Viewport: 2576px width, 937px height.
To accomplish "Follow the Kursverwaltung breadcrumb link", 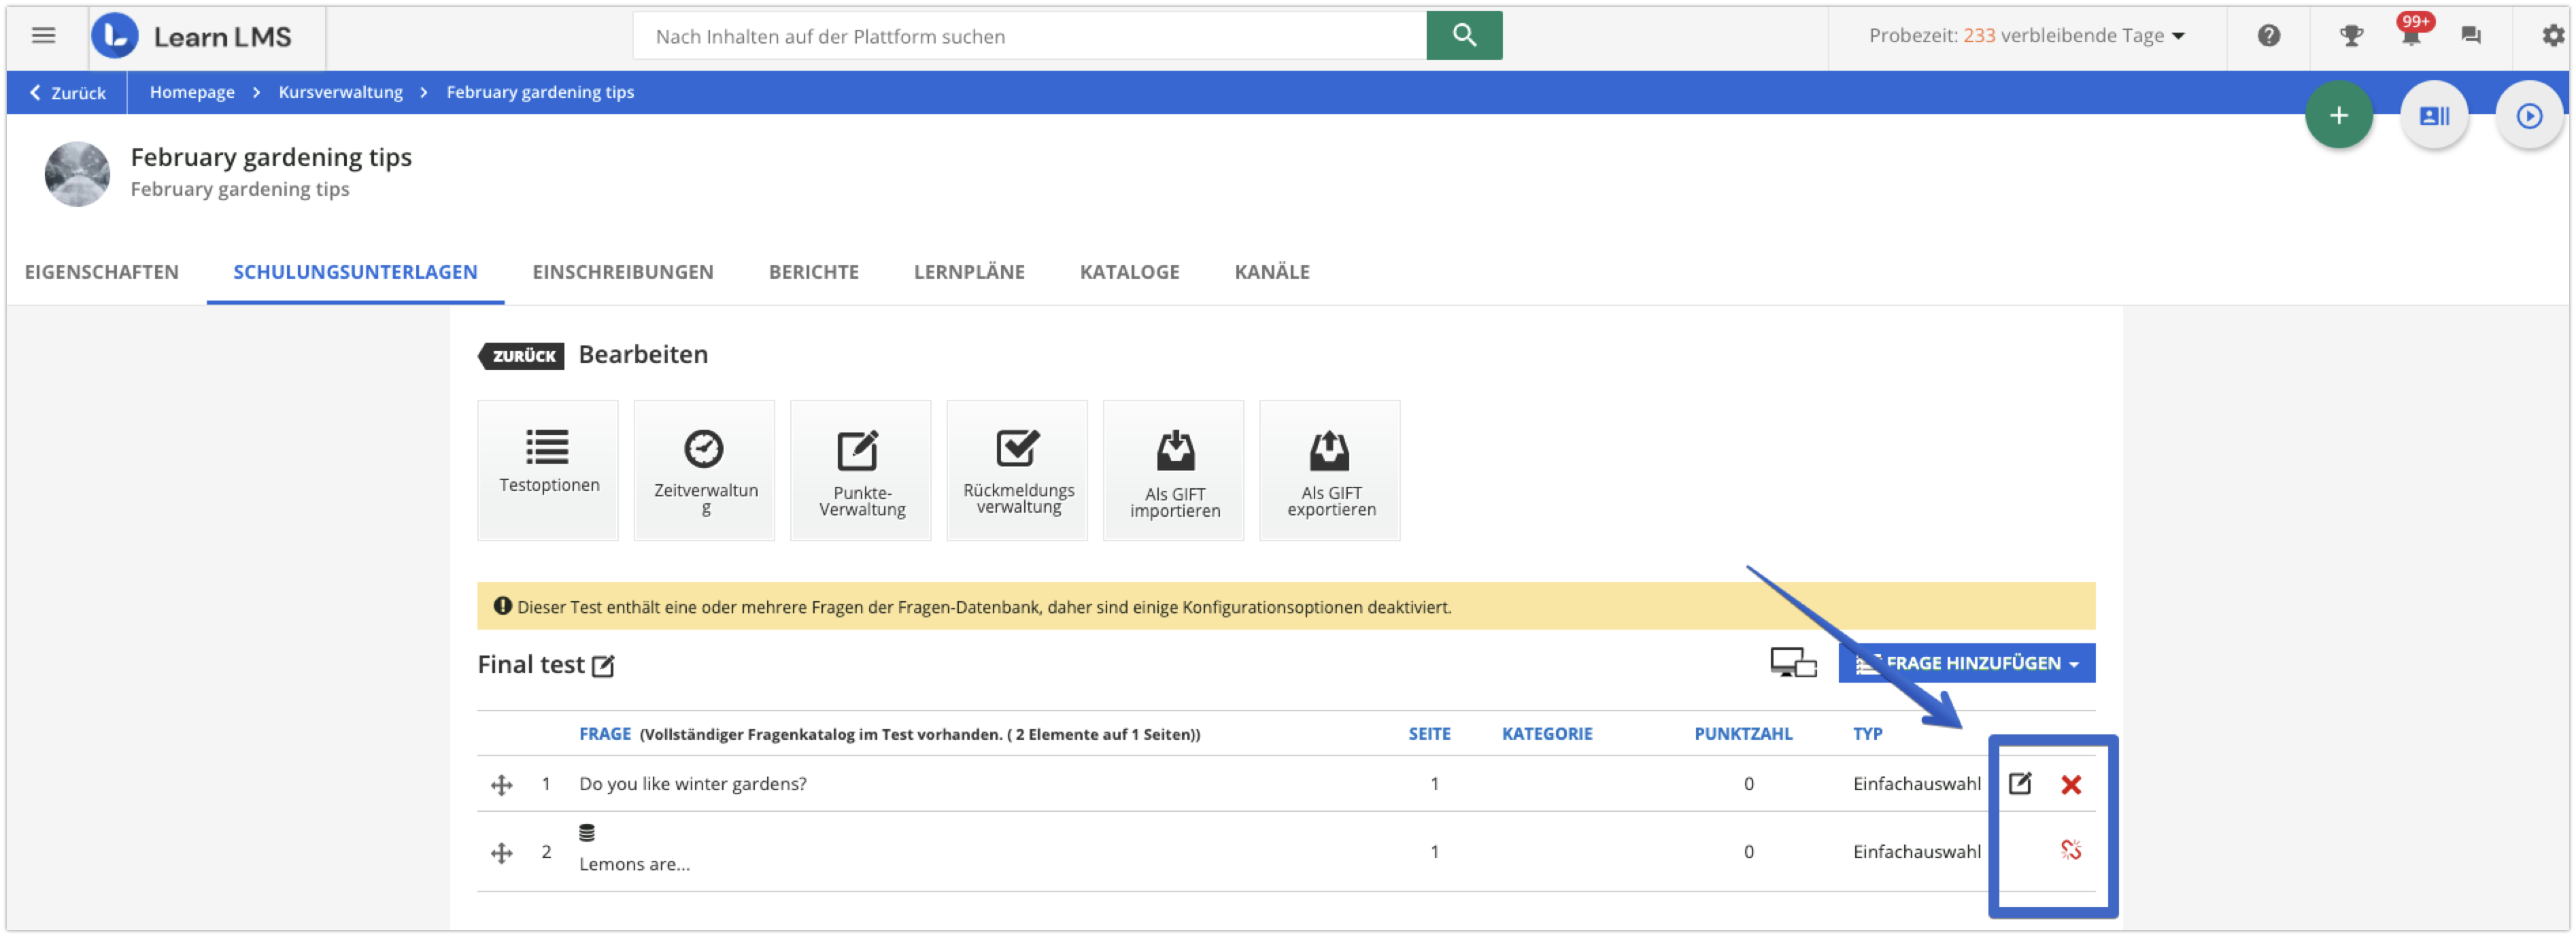I will [x=340, y=92].
